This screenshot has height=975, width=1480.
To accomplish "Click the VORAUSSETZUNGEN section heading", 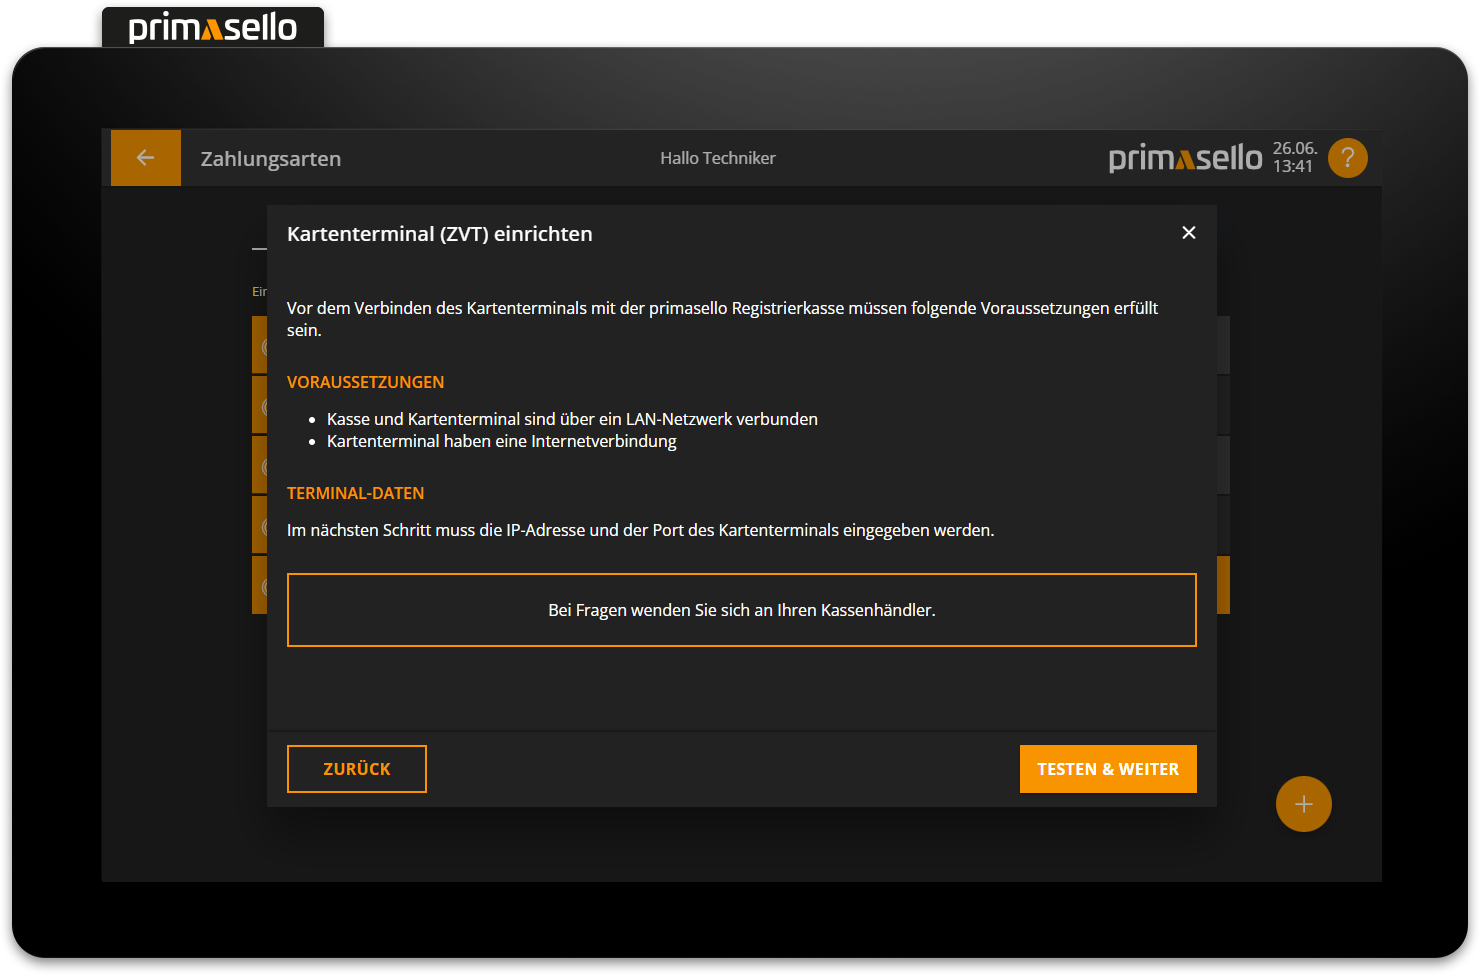I will coord(366,381).
